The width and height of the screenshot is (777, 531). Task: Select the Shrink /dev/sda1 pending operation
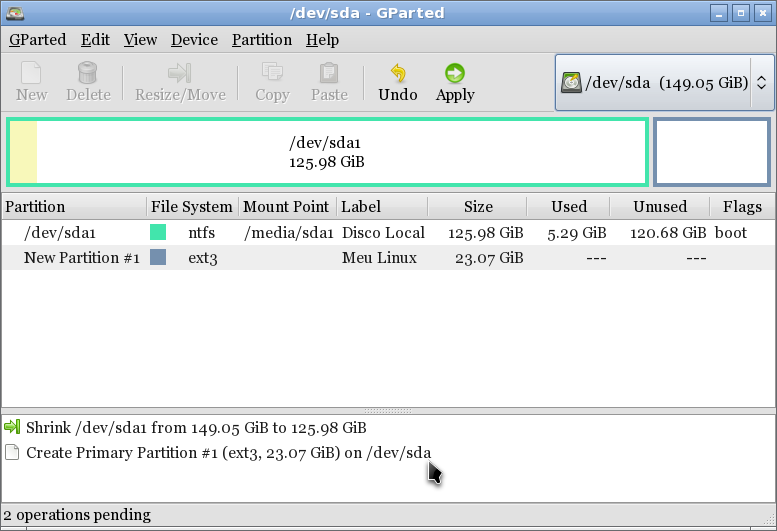point(196,427)
